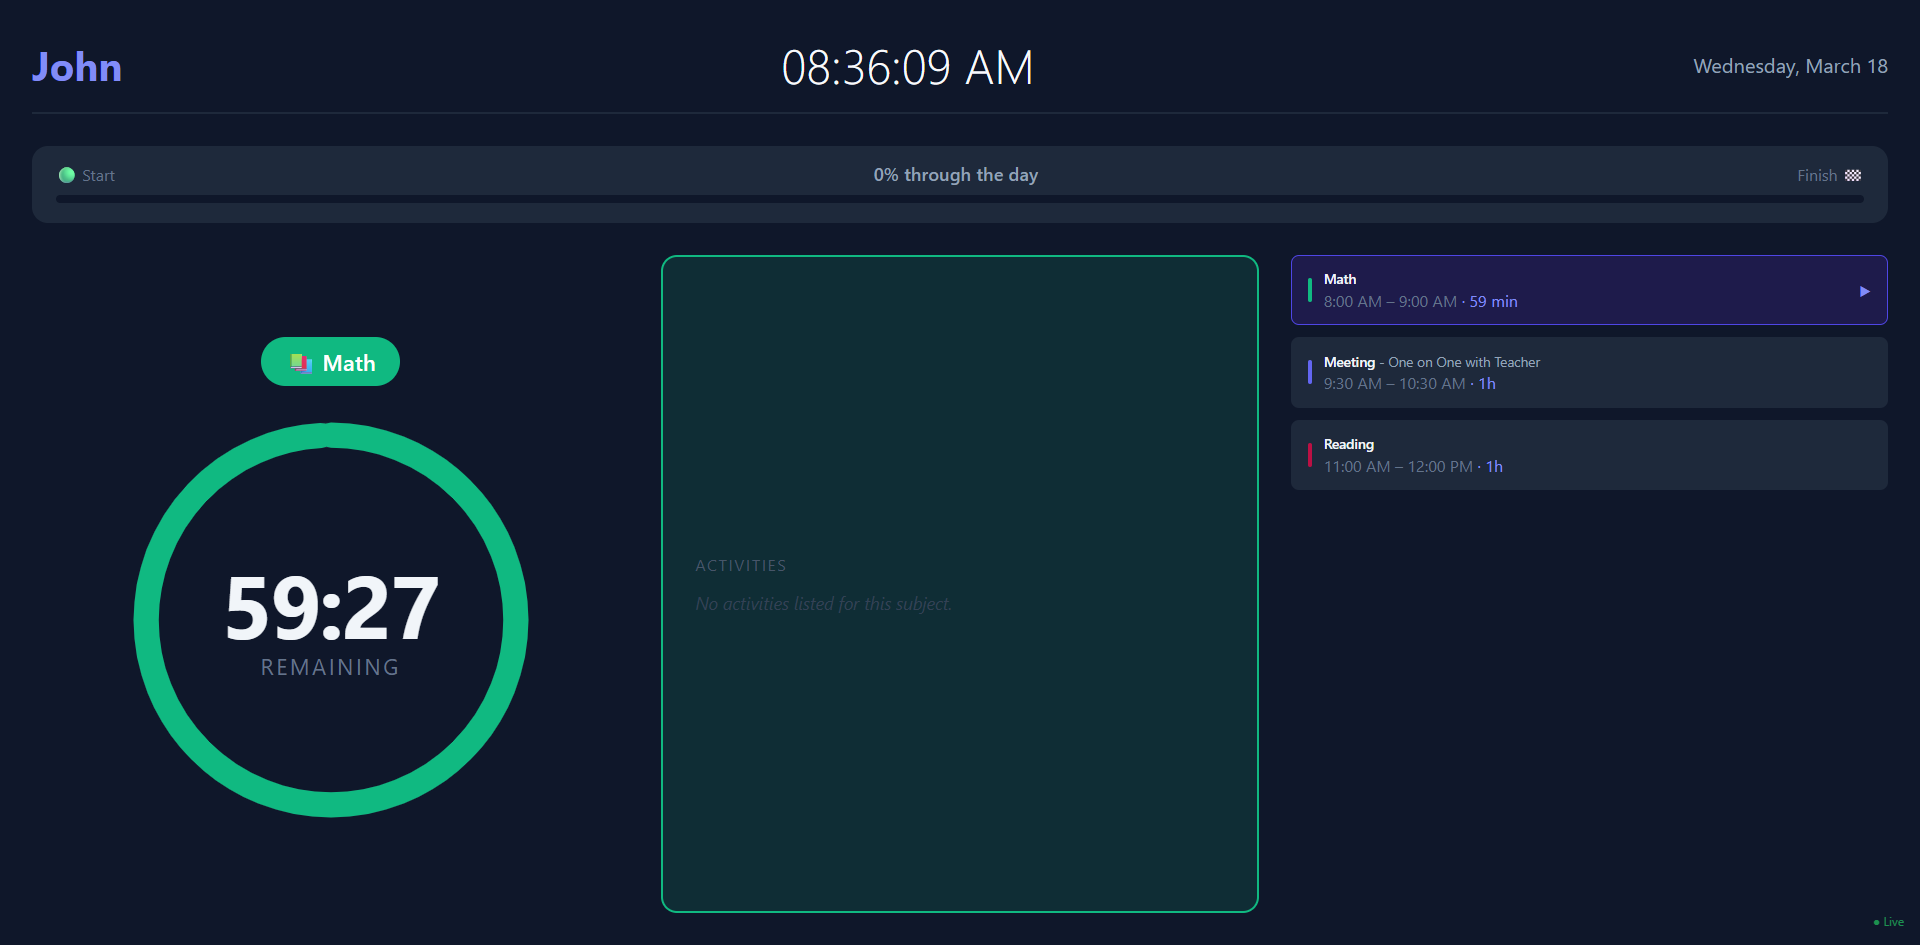Click the "0% through the day" text
Viewport: 1920px width, 945px height.
pyautogui.click(x=955, y=175)
